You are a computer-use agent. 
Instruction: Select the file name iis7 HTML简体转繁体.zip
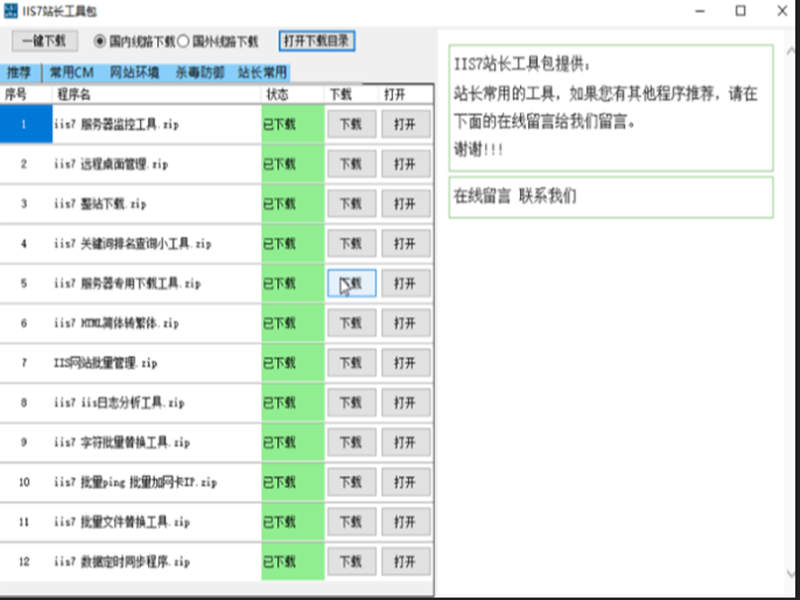pyautogui.click(x=116, y=323)
